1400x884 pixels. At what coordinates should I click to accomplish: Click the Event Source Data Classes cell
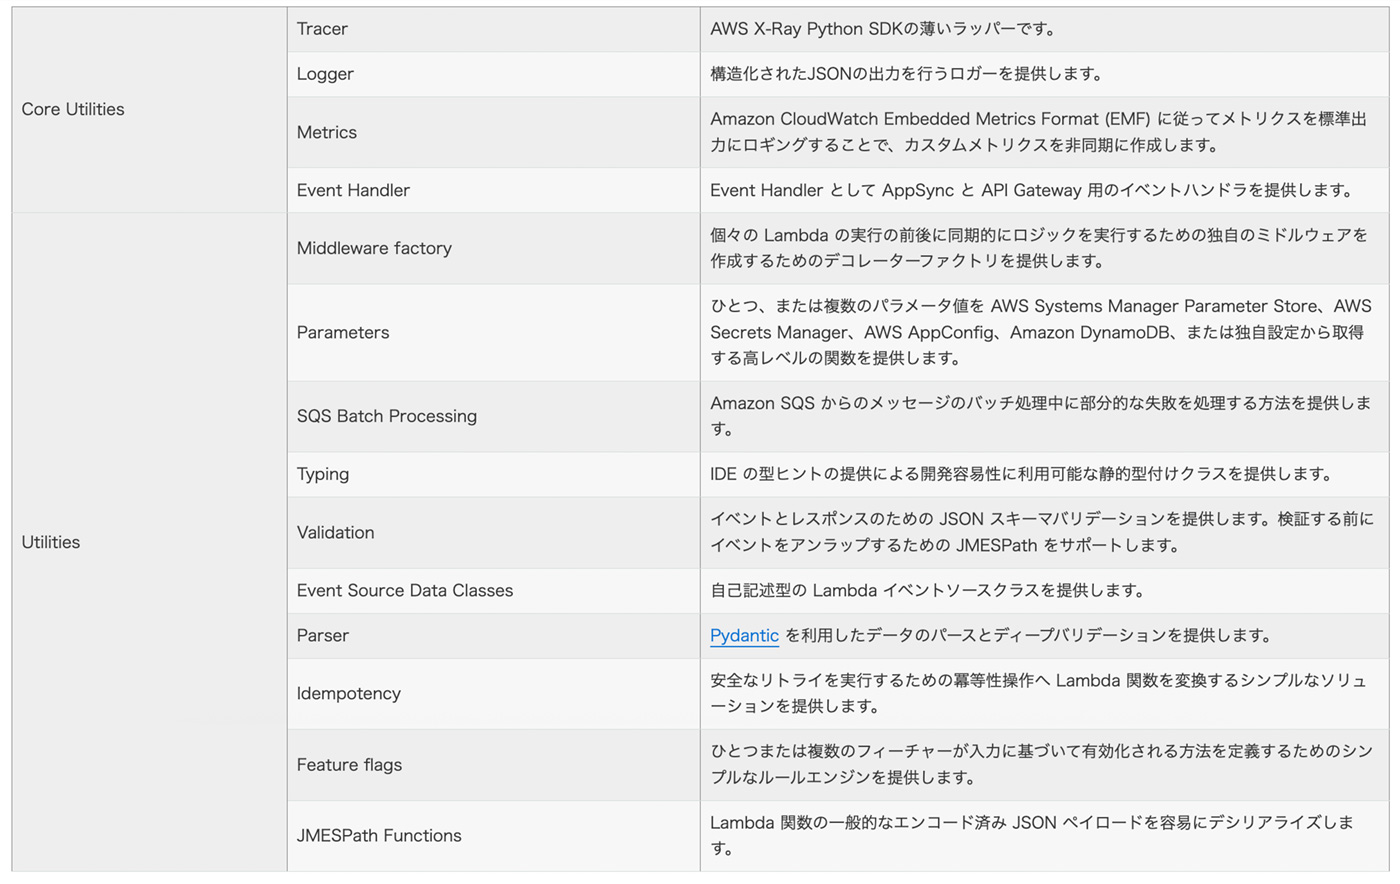494,591
